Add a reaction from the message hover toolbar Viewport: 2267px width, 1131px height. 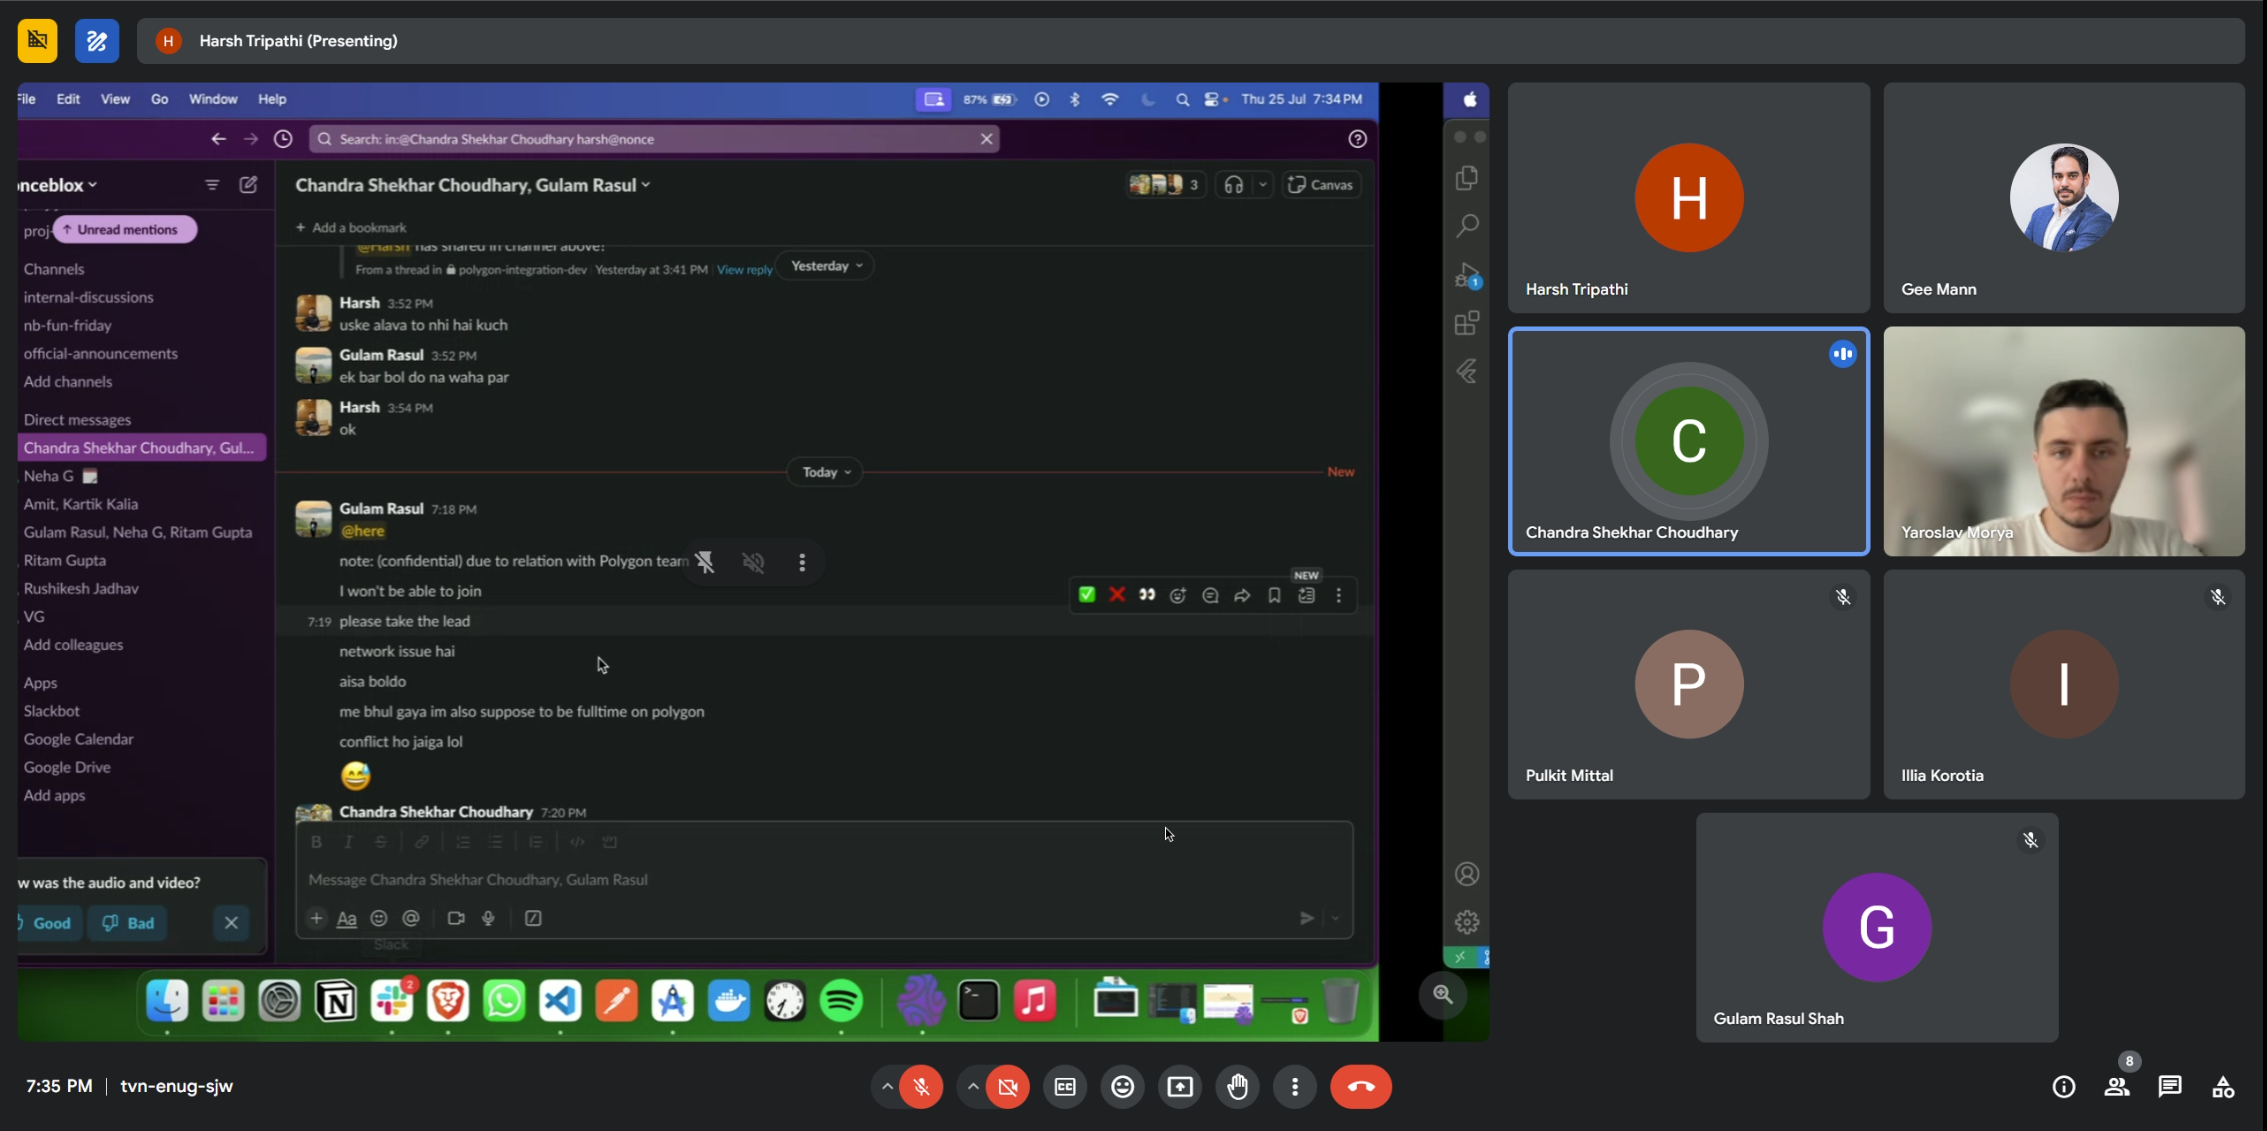click(1178, 596)
